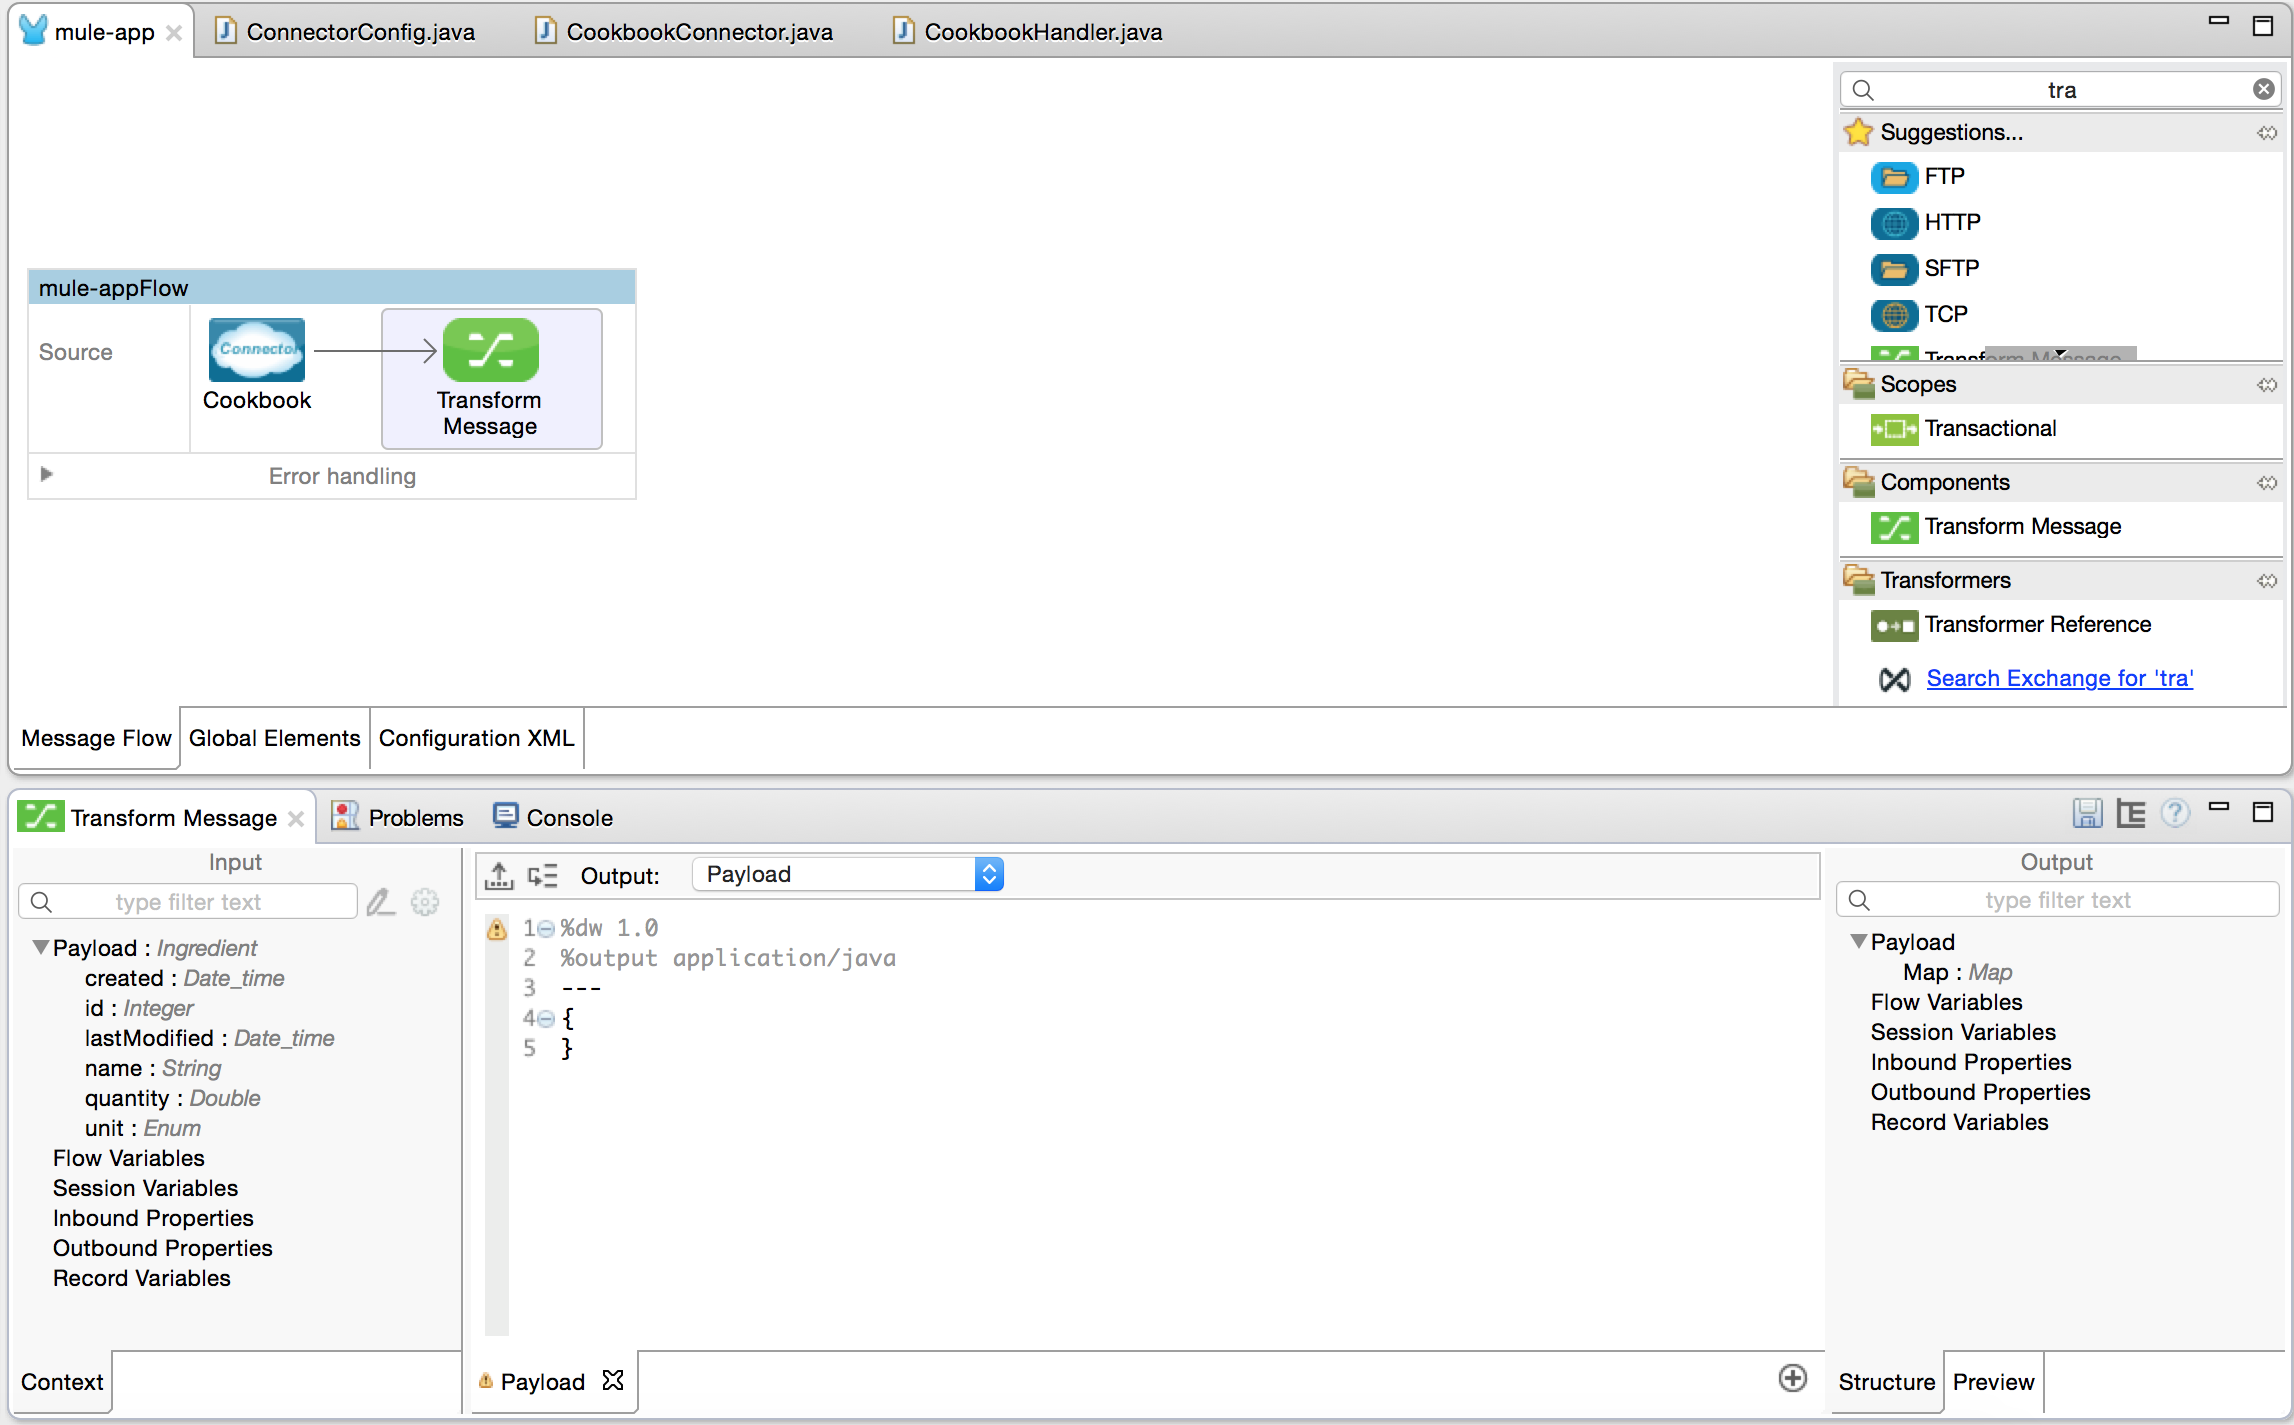This screenshot has height=1425, width=2294.
Task: Select the Configuration XML tab
Action: (x=479, y=737)
